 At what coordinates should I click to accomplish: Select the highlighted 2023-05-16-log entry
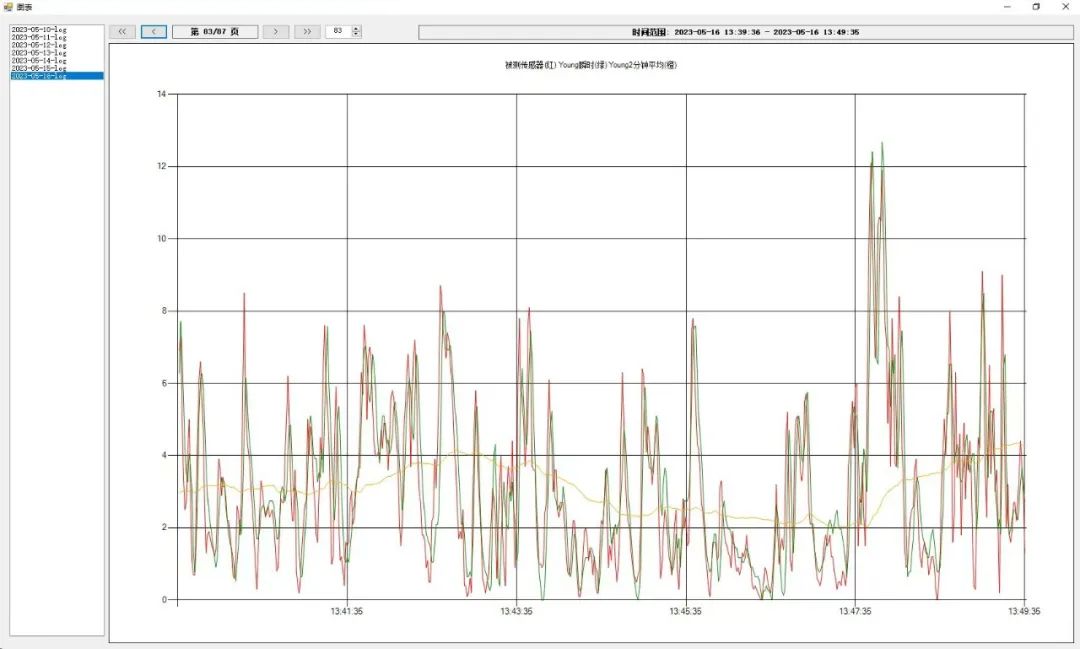tap(39, 76)
